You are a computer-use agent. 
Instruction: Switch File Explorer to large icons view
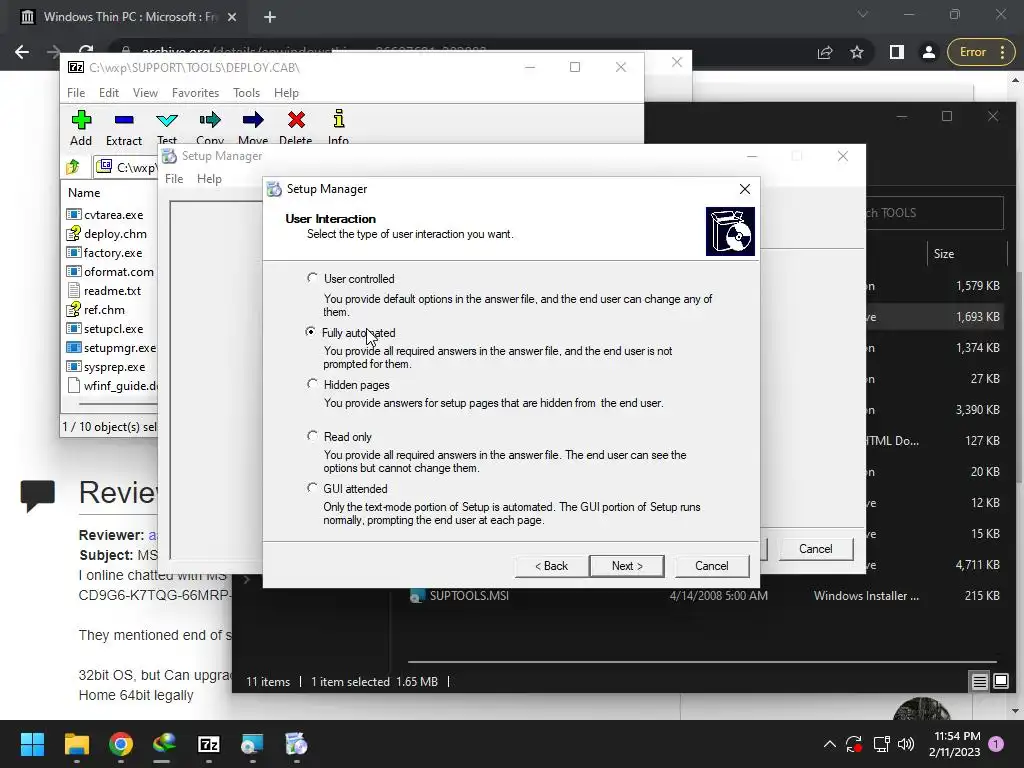[1000, 682]
